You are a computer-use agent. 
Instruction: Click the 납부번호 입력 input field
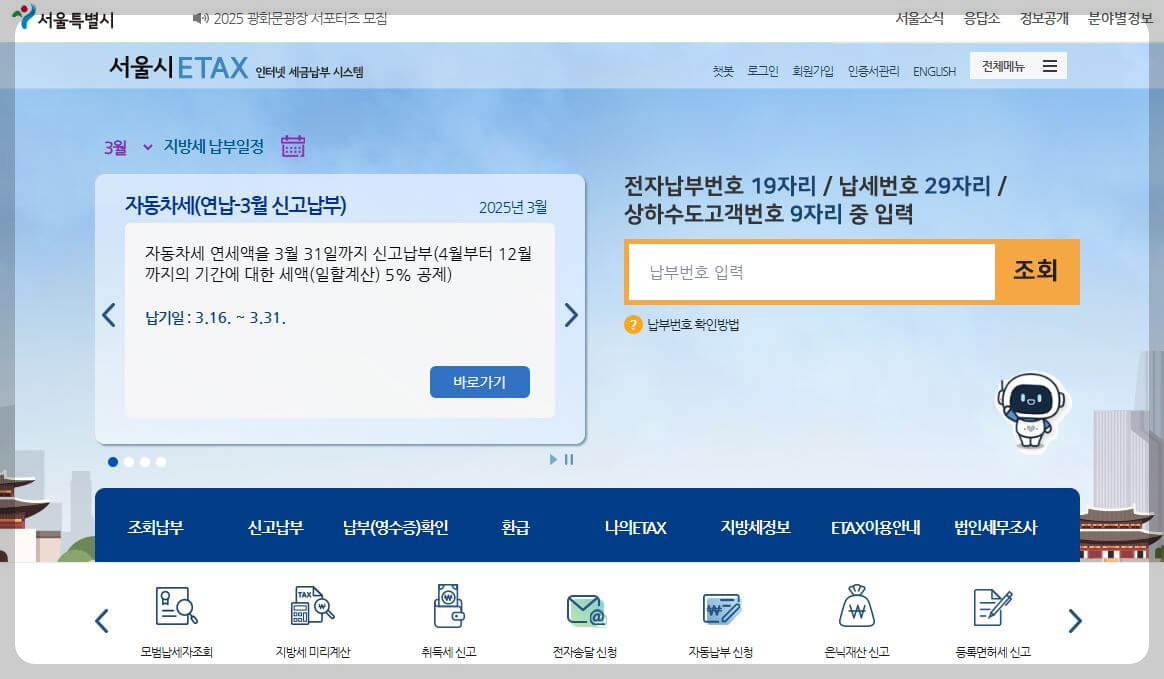coord(810,271)
